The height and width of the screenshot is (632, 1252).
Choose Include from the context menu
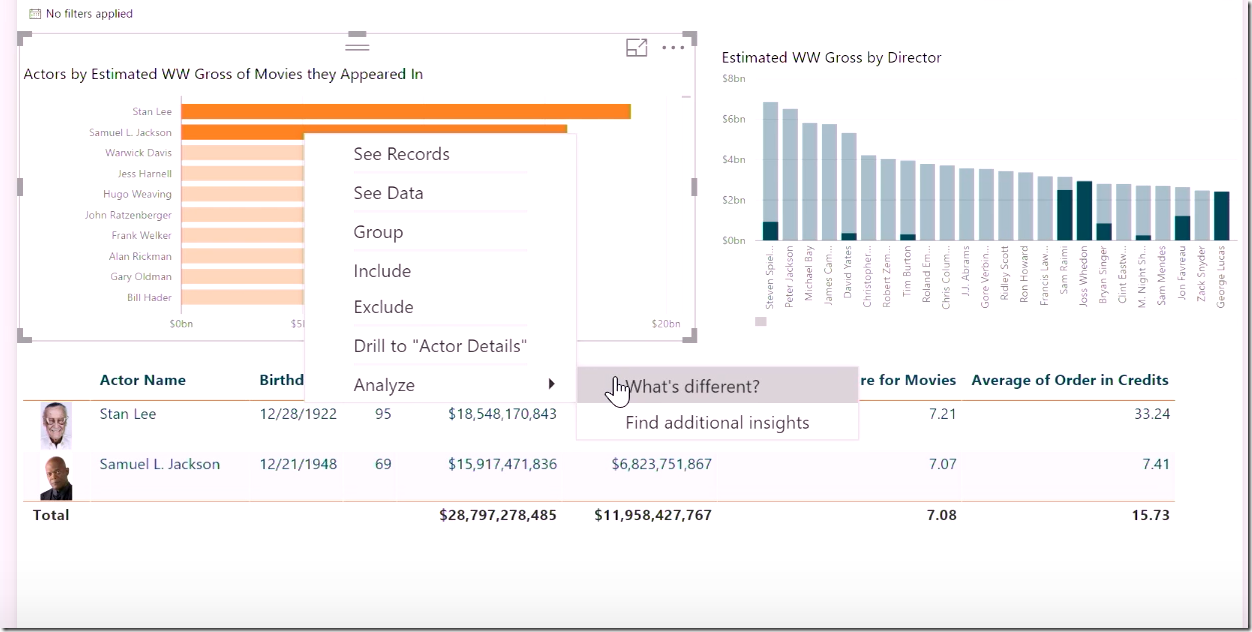382,271
